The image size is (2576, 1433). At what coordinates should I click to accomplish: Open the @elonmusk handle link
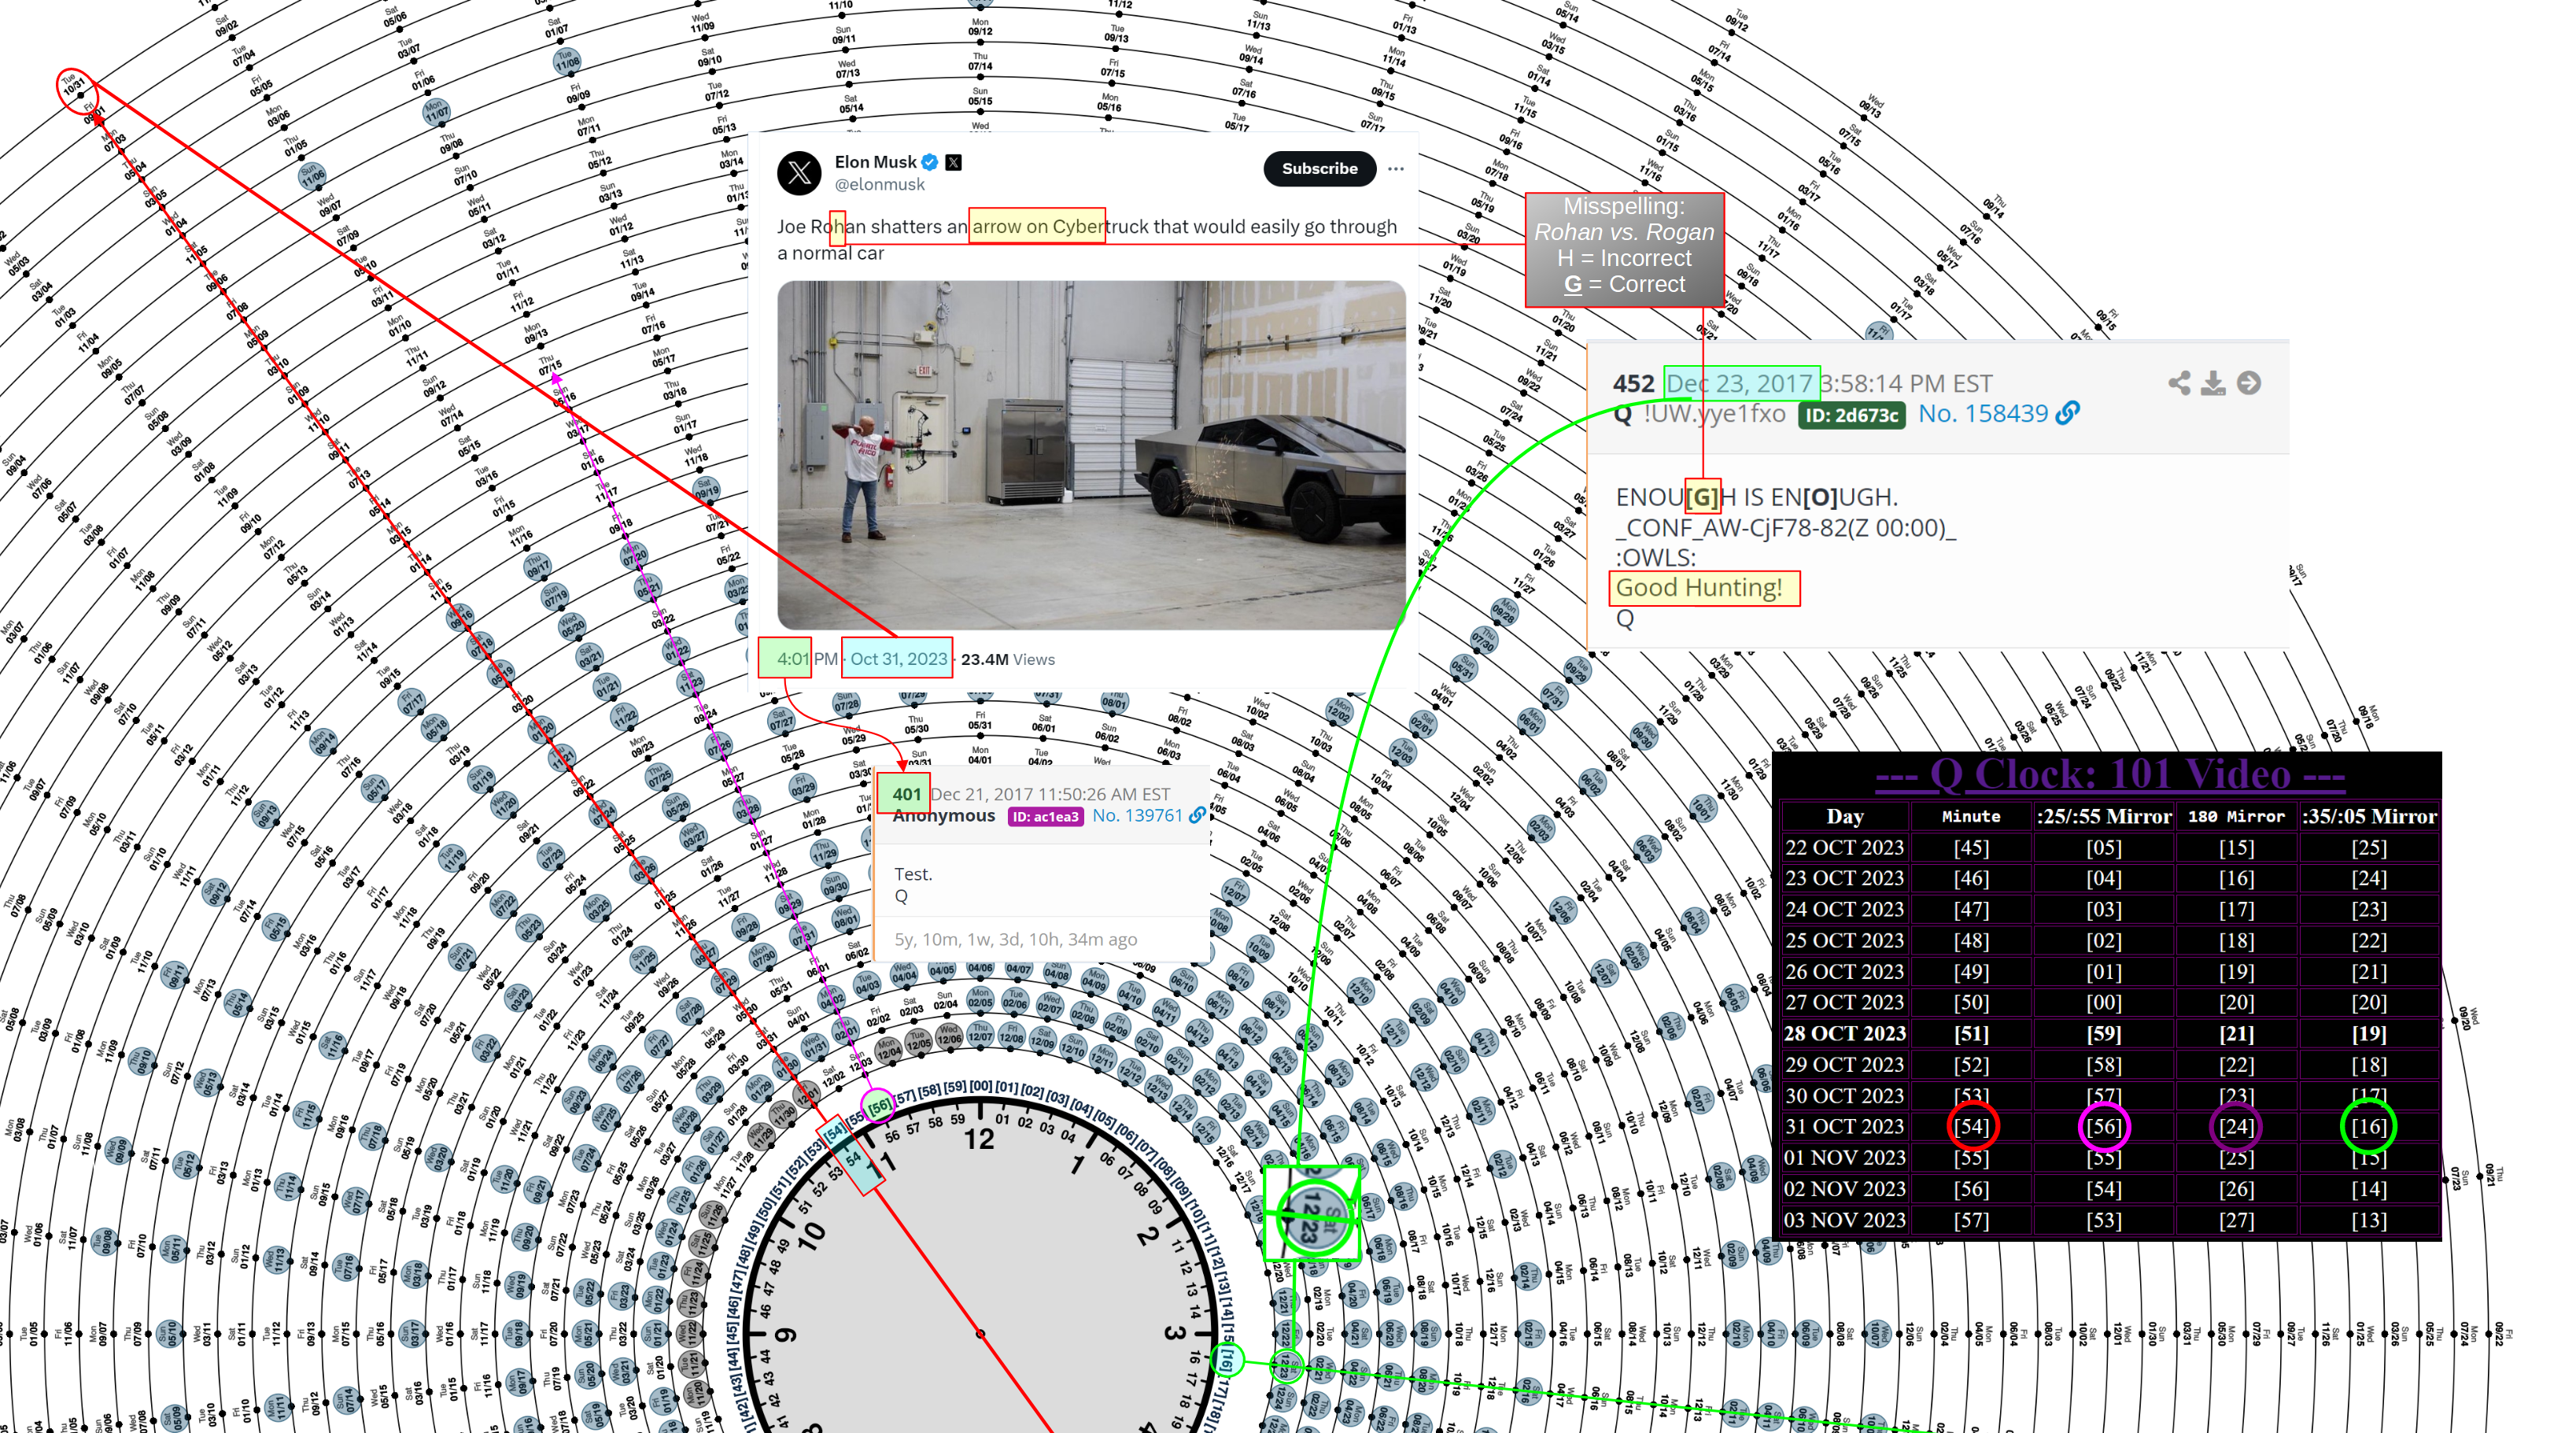[x=880, y=185]
